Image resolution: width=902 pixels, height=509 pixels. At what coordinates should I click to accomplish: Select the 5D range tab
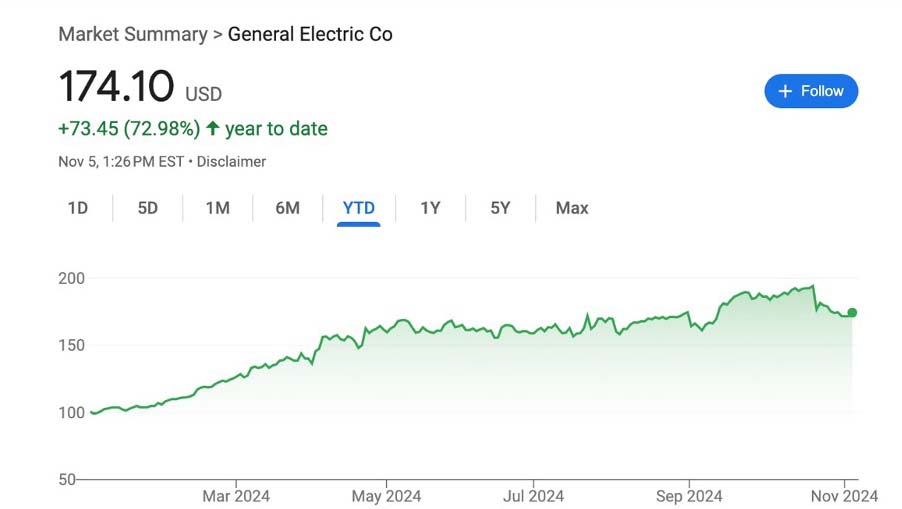click(x=148, y=208)
